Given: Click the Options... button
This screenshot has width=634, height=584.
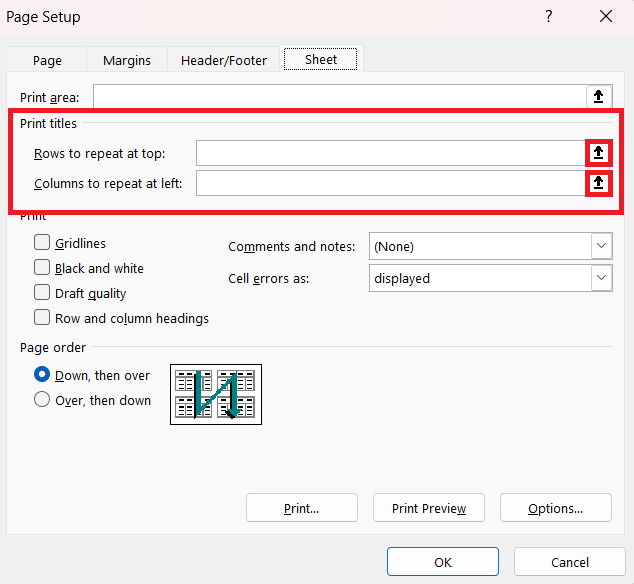Looking at the screenshot, I should pyautogui.click(x=556, y=508).
